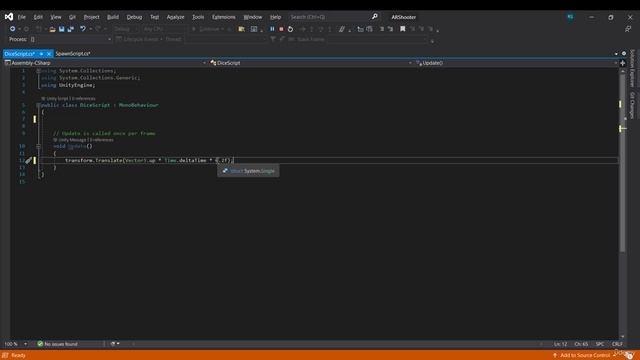
Task: Click the Ln: 12 line indicator
Action: click(x=560, y=344)
